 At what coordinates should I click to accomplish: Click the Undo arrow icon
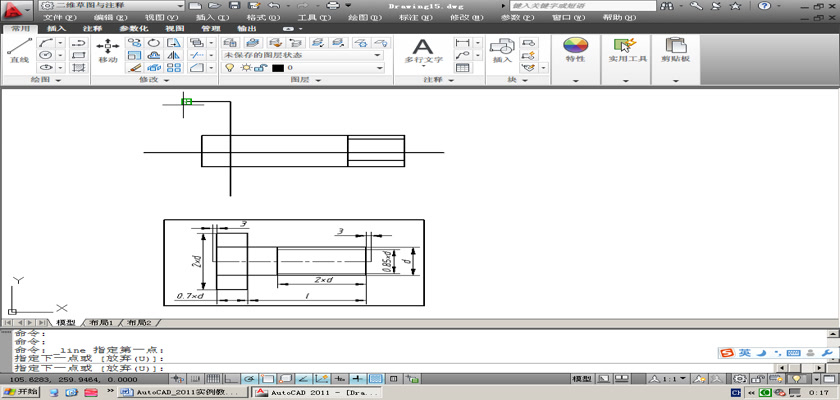click(x=273, y=5)
